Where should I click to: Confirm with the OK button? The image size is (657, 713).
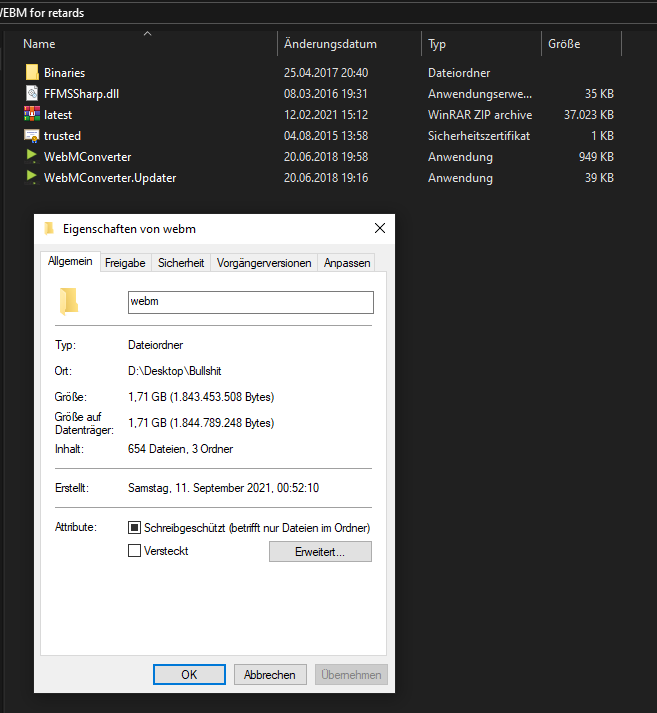coord(189,674)
